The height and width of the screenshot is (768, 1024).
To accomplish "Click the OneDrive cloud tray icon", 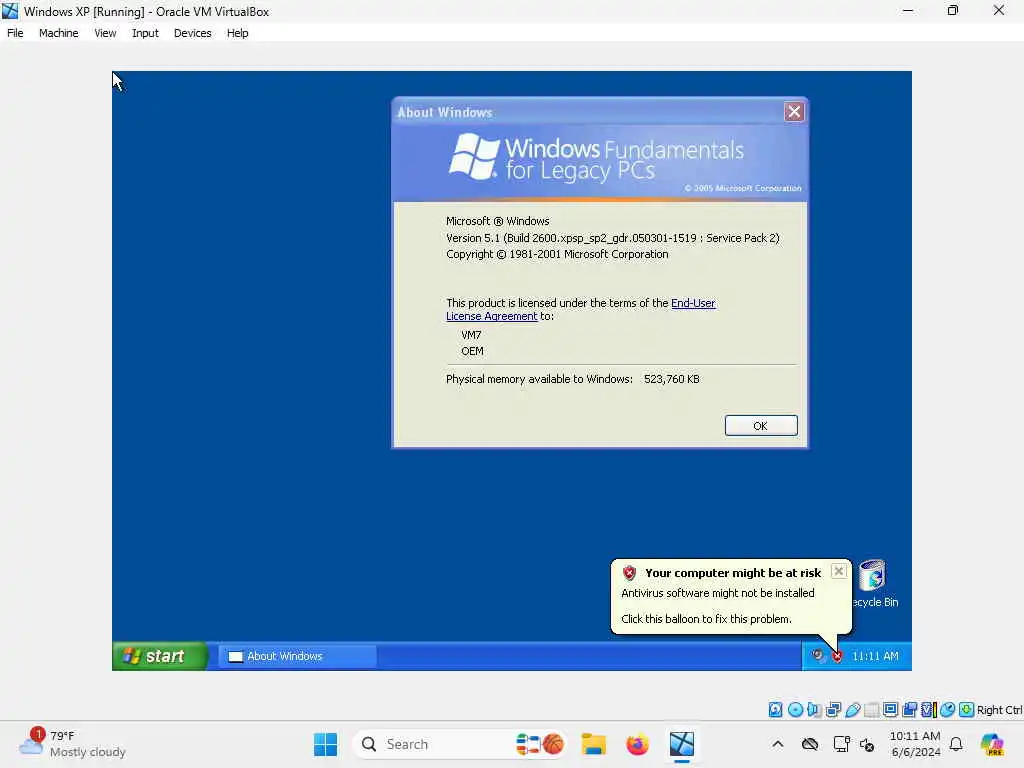I will coord(810,744).
